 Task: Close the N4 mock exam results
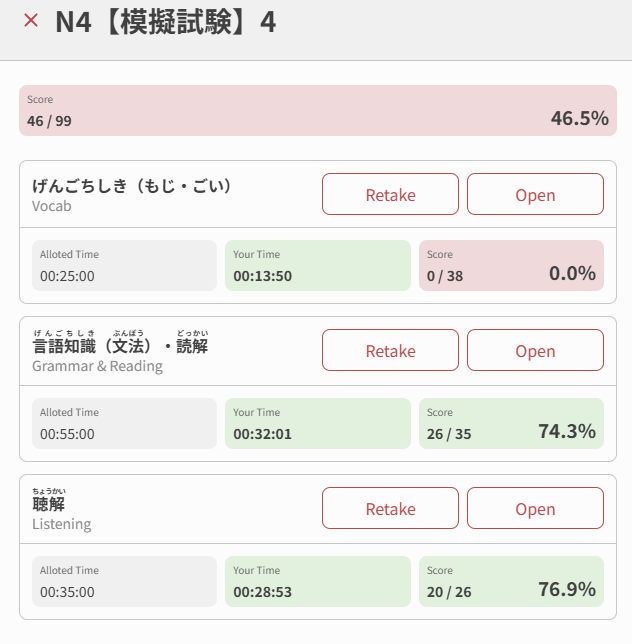tap(31, 21)
